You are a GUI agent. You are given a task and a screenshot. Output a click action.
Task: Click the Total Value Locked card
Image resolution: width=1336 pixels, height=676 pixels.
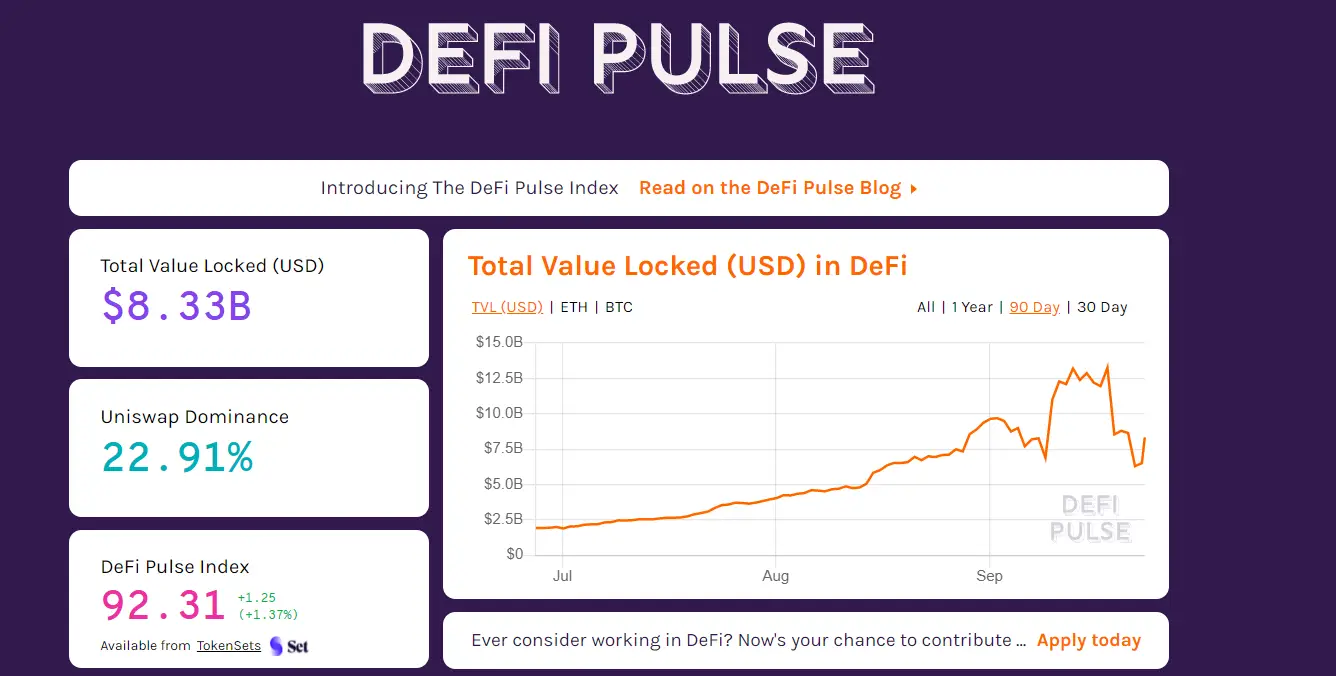(248, 297)
